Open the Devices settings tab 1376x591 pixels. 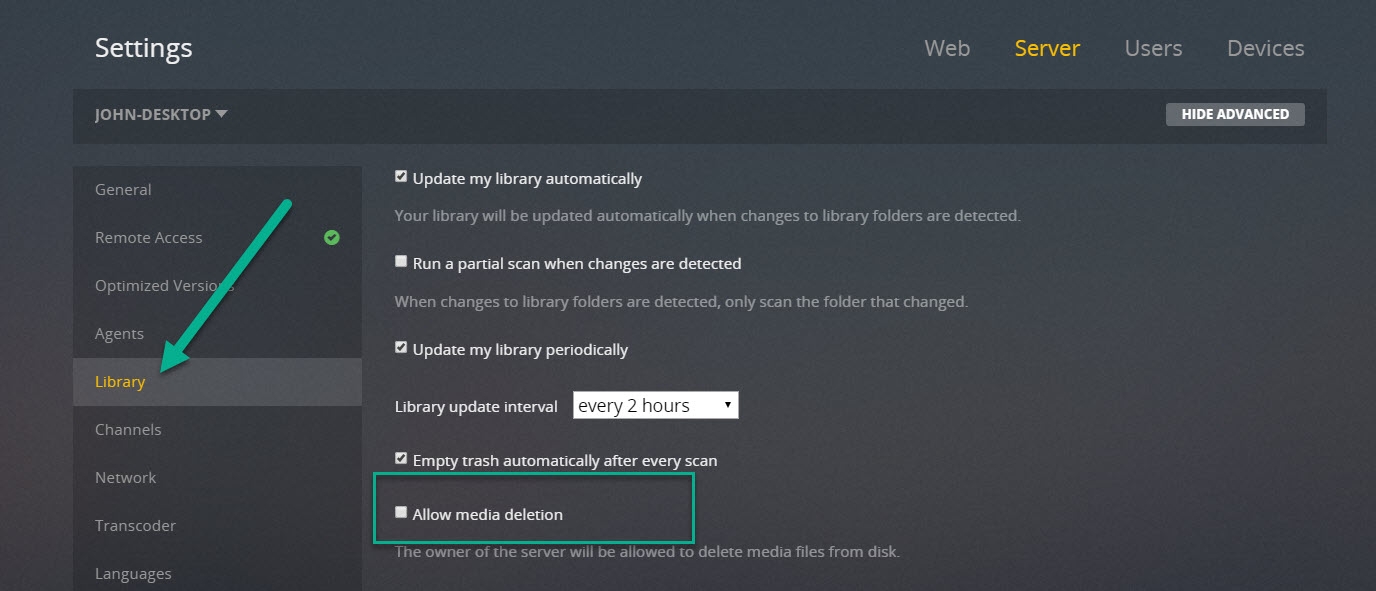point(1265,48)
